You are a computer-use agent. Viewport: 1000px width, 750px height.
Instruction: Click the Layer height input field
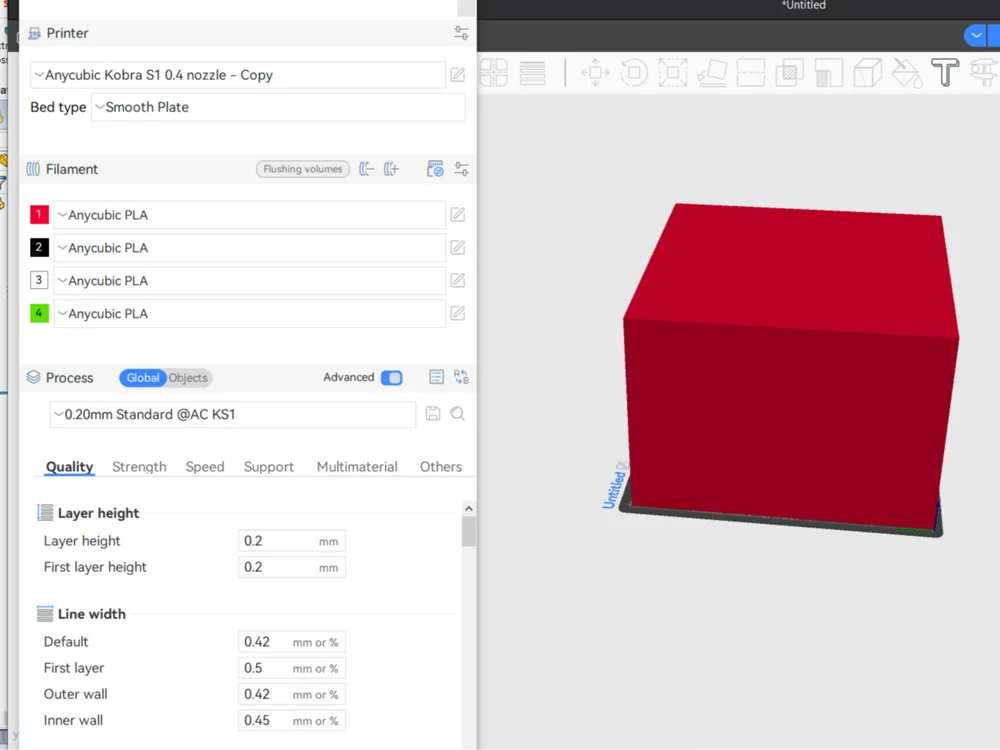(291, 541)
